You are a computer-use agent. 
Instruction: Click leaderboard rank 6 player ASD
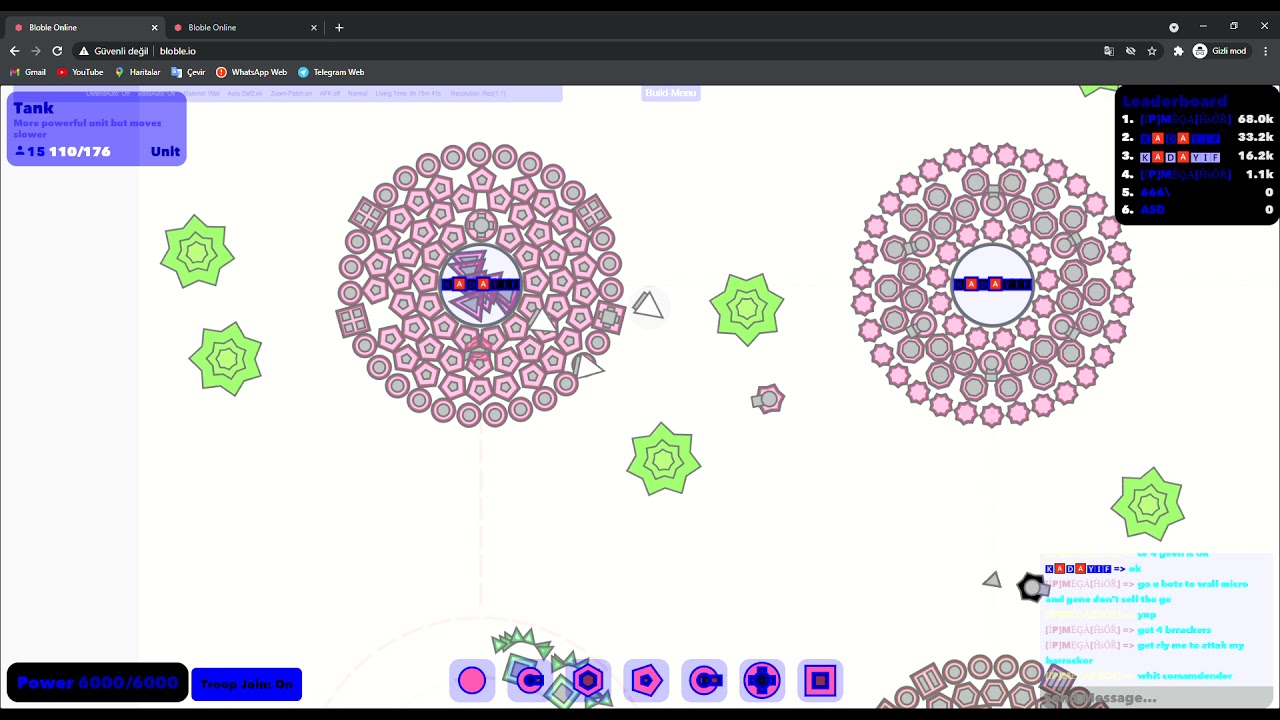1152,210
